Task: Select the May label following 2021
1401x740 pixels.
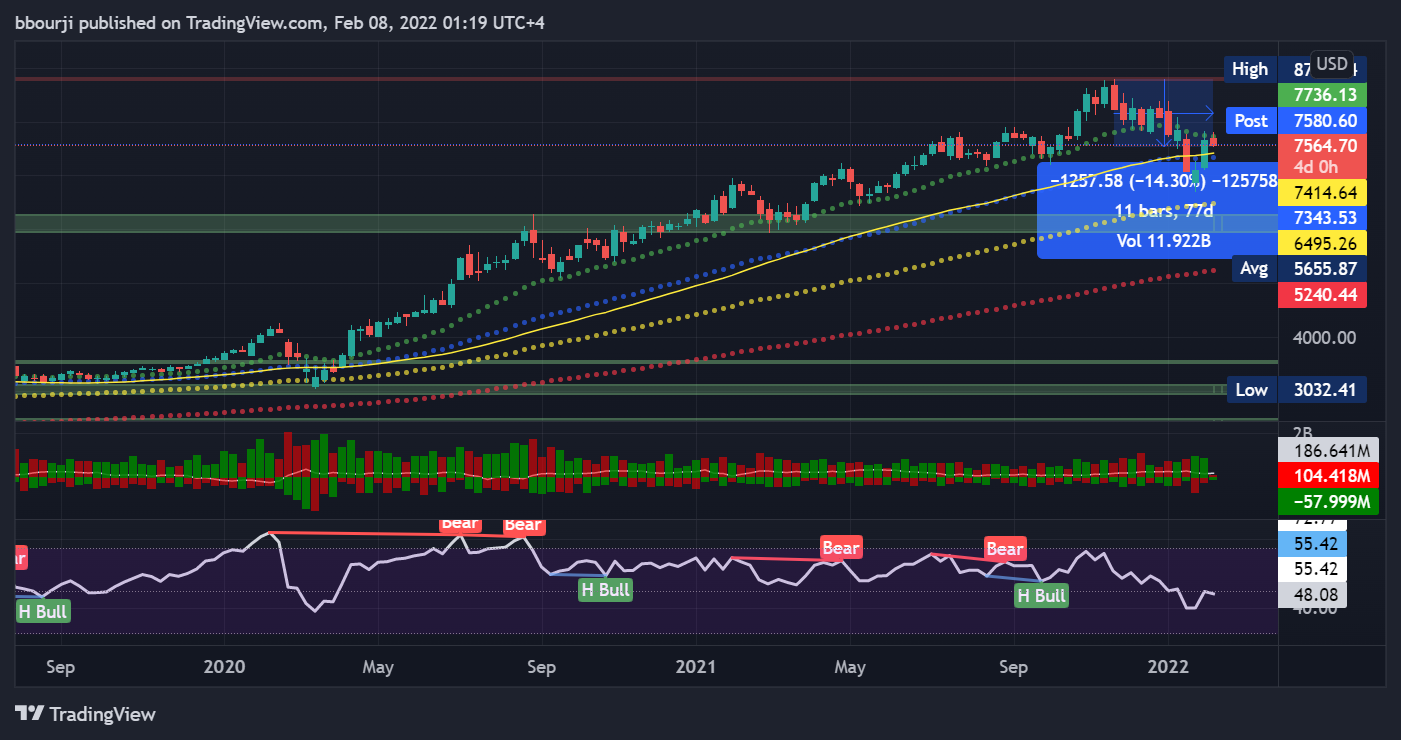Action: point(849,666)
